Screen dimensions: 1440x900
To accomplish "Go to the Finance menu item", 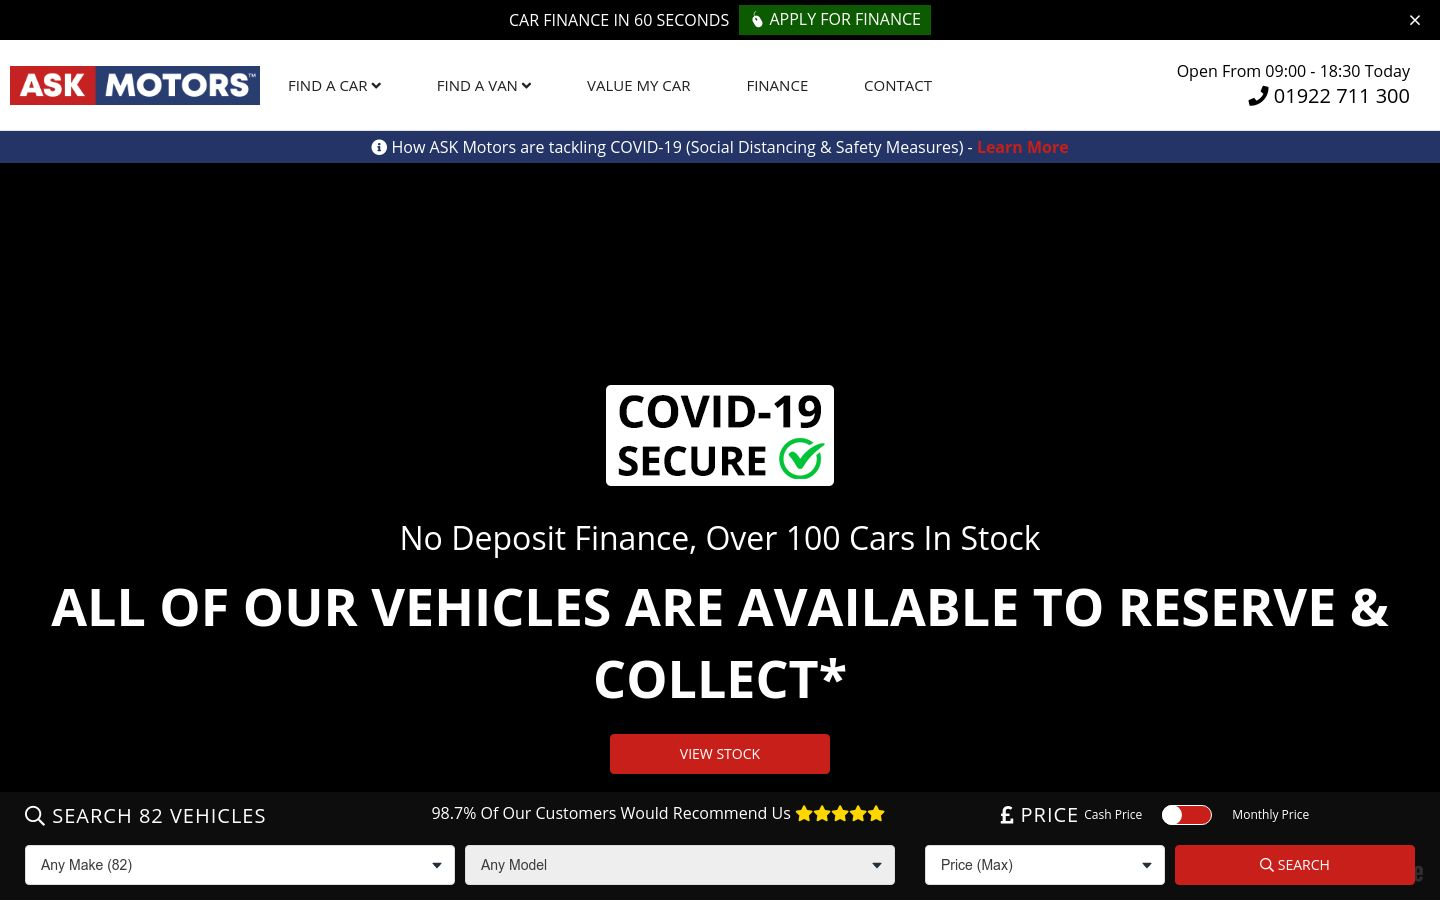I will pyautogui.click(x=777, y=86).
